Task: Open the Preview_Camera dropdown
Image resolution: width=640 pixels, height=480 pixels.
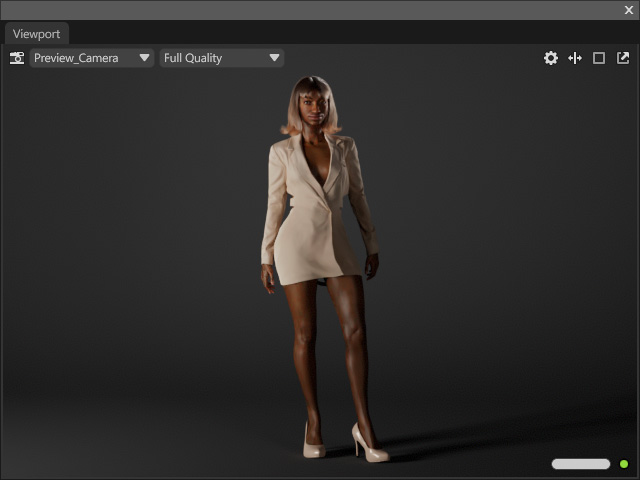Action: (x=92, y=58)
